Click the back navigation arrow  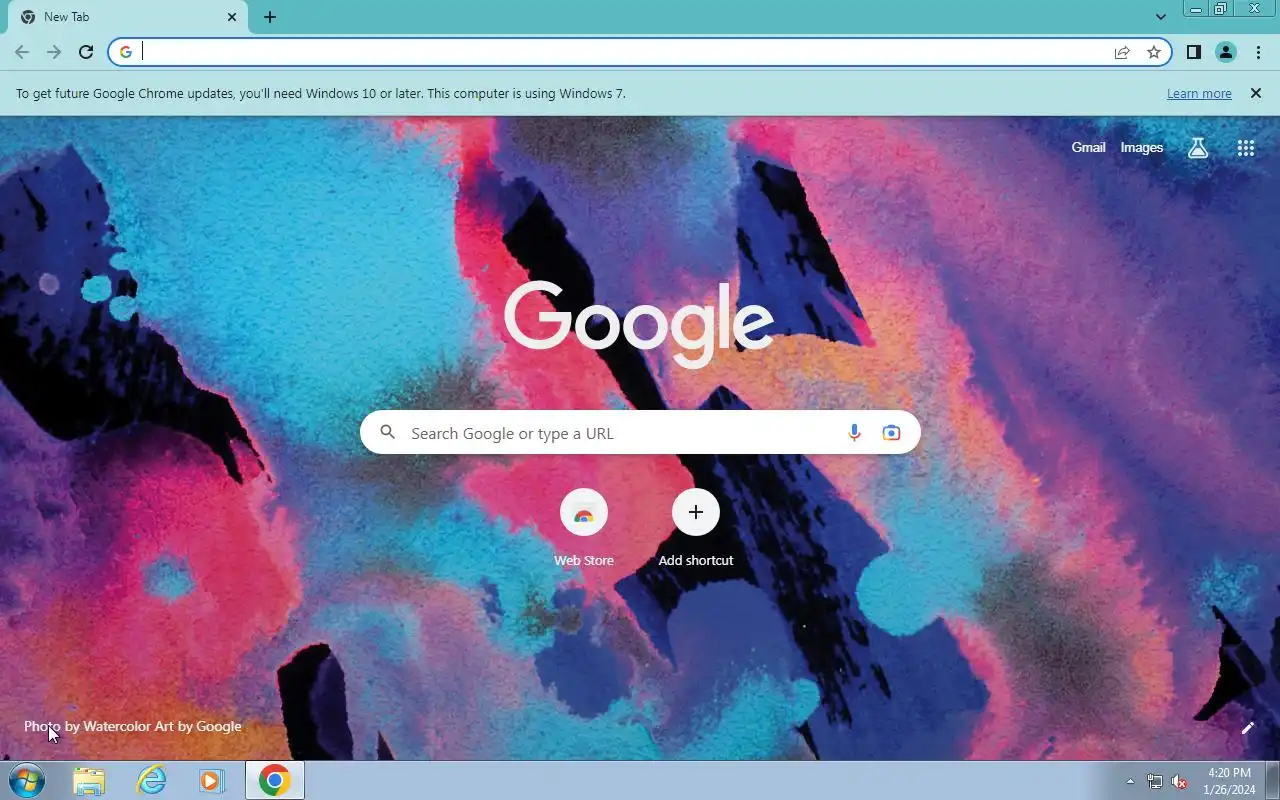coord(22,52)
